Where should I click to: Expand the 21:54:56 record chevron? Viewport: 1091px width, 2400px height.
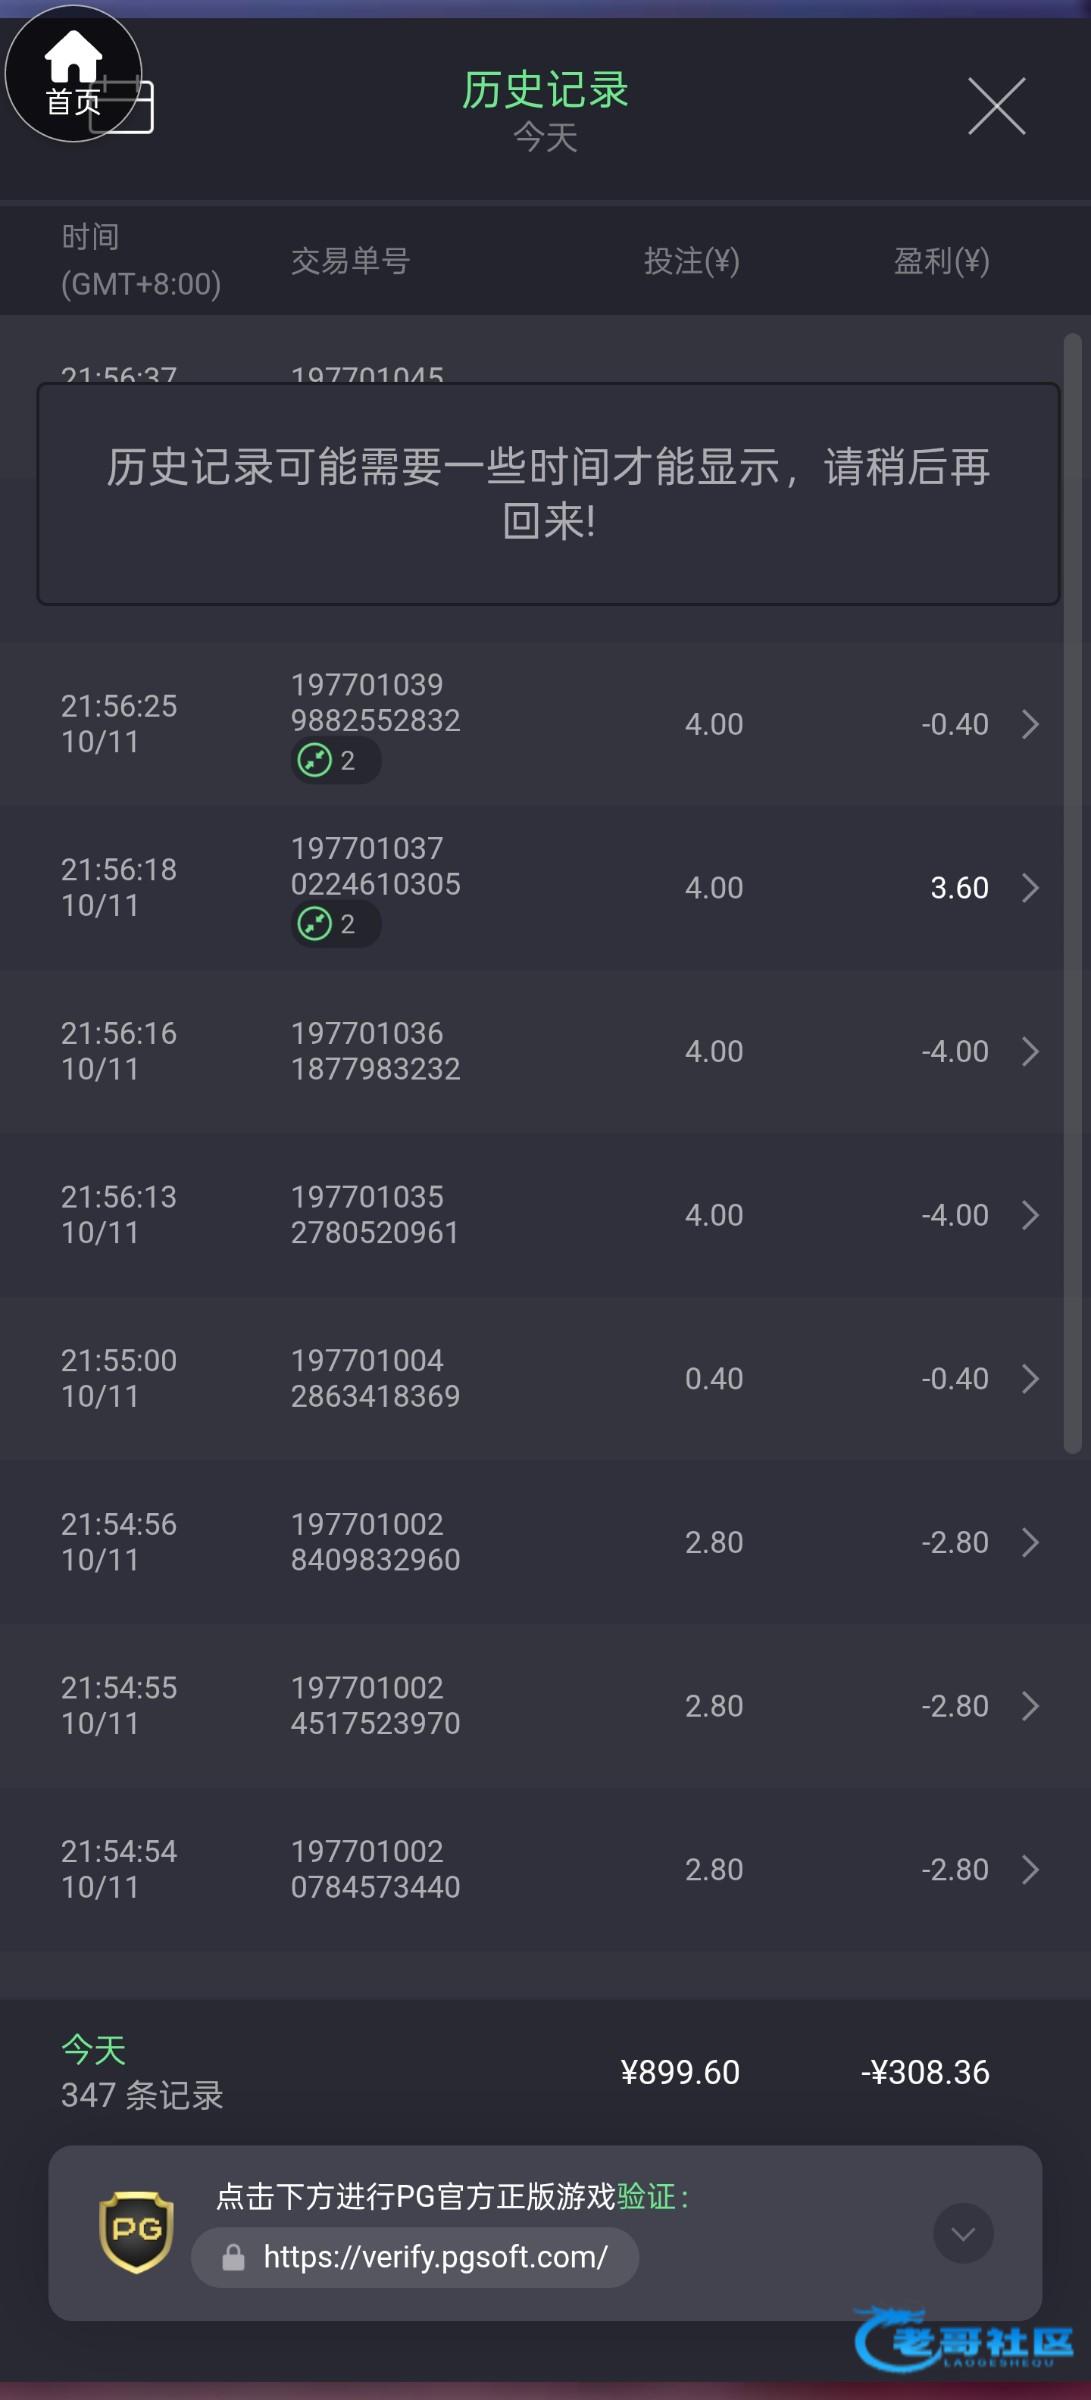1030,1542
